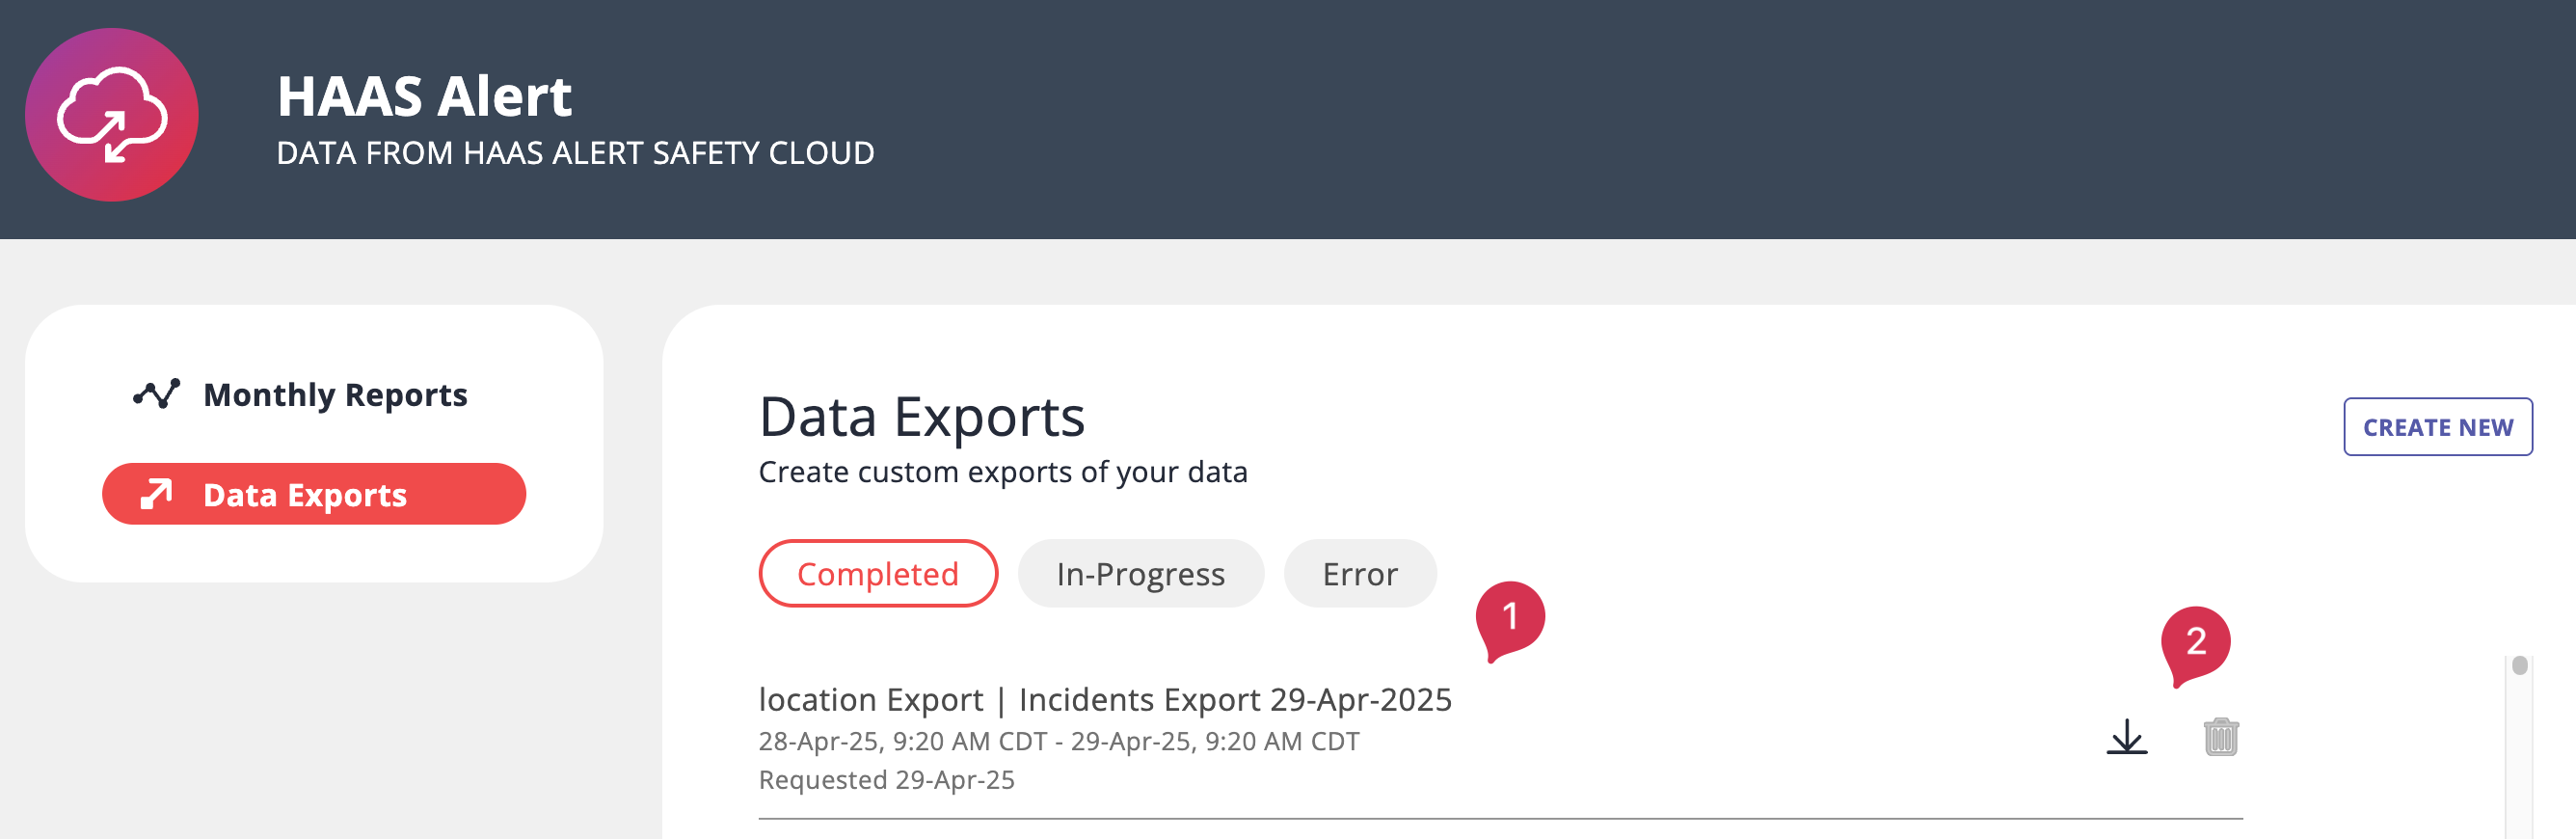Click the HAAS Alert title text
The image size is (2576, 839).
coord(424,97)
